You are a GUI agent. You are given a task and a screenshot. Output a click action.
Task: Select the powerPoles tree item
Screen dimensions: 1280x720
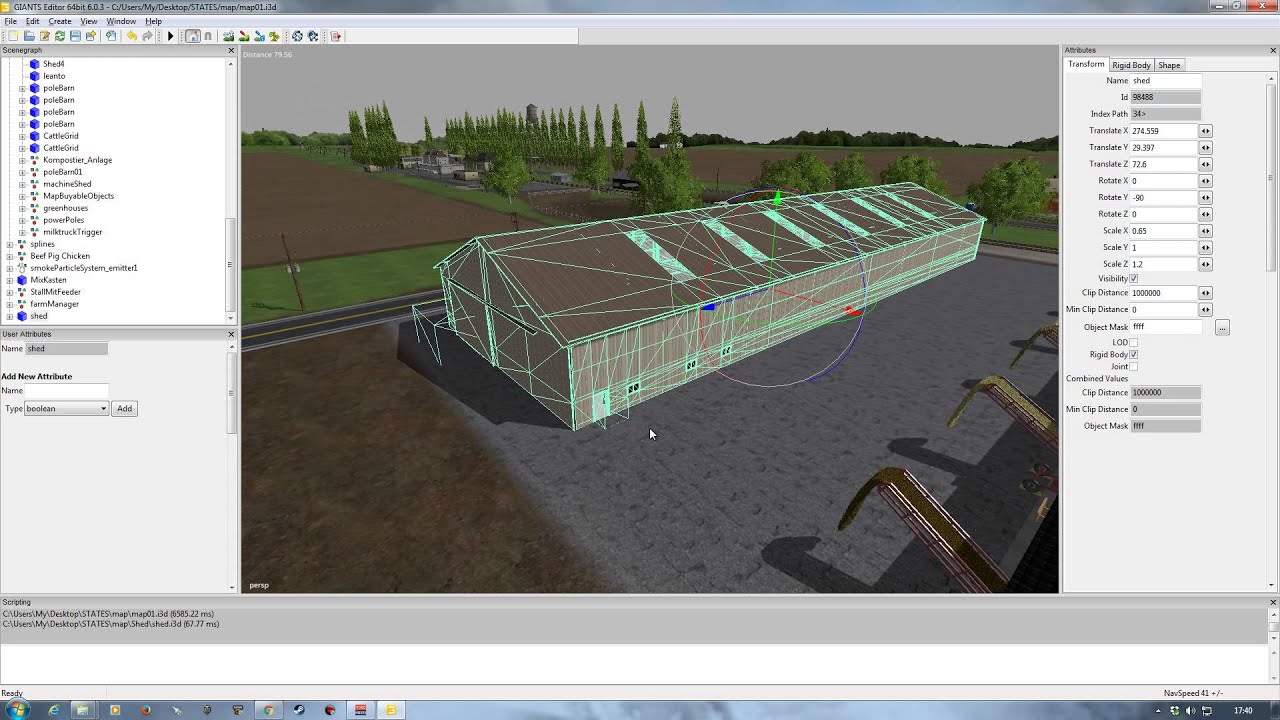64,220
